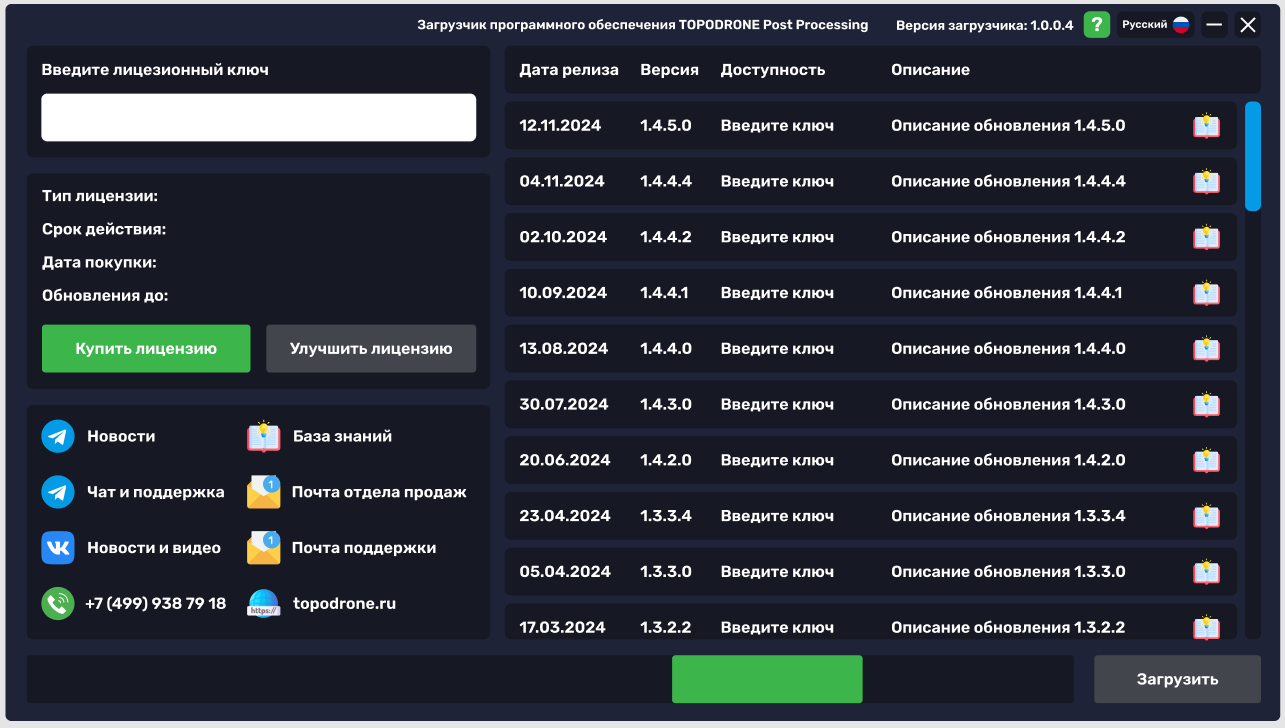1285x728 pixels.
Task: Click Улучшить лицензию button
Action: 371,349
